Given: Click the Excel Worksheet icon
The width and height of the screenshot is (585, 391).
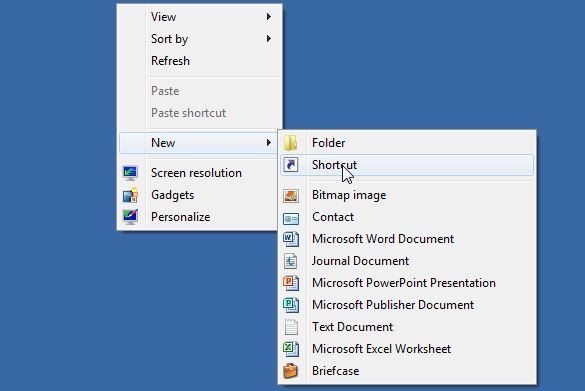Looking at the screenshot, I should 291,349.
